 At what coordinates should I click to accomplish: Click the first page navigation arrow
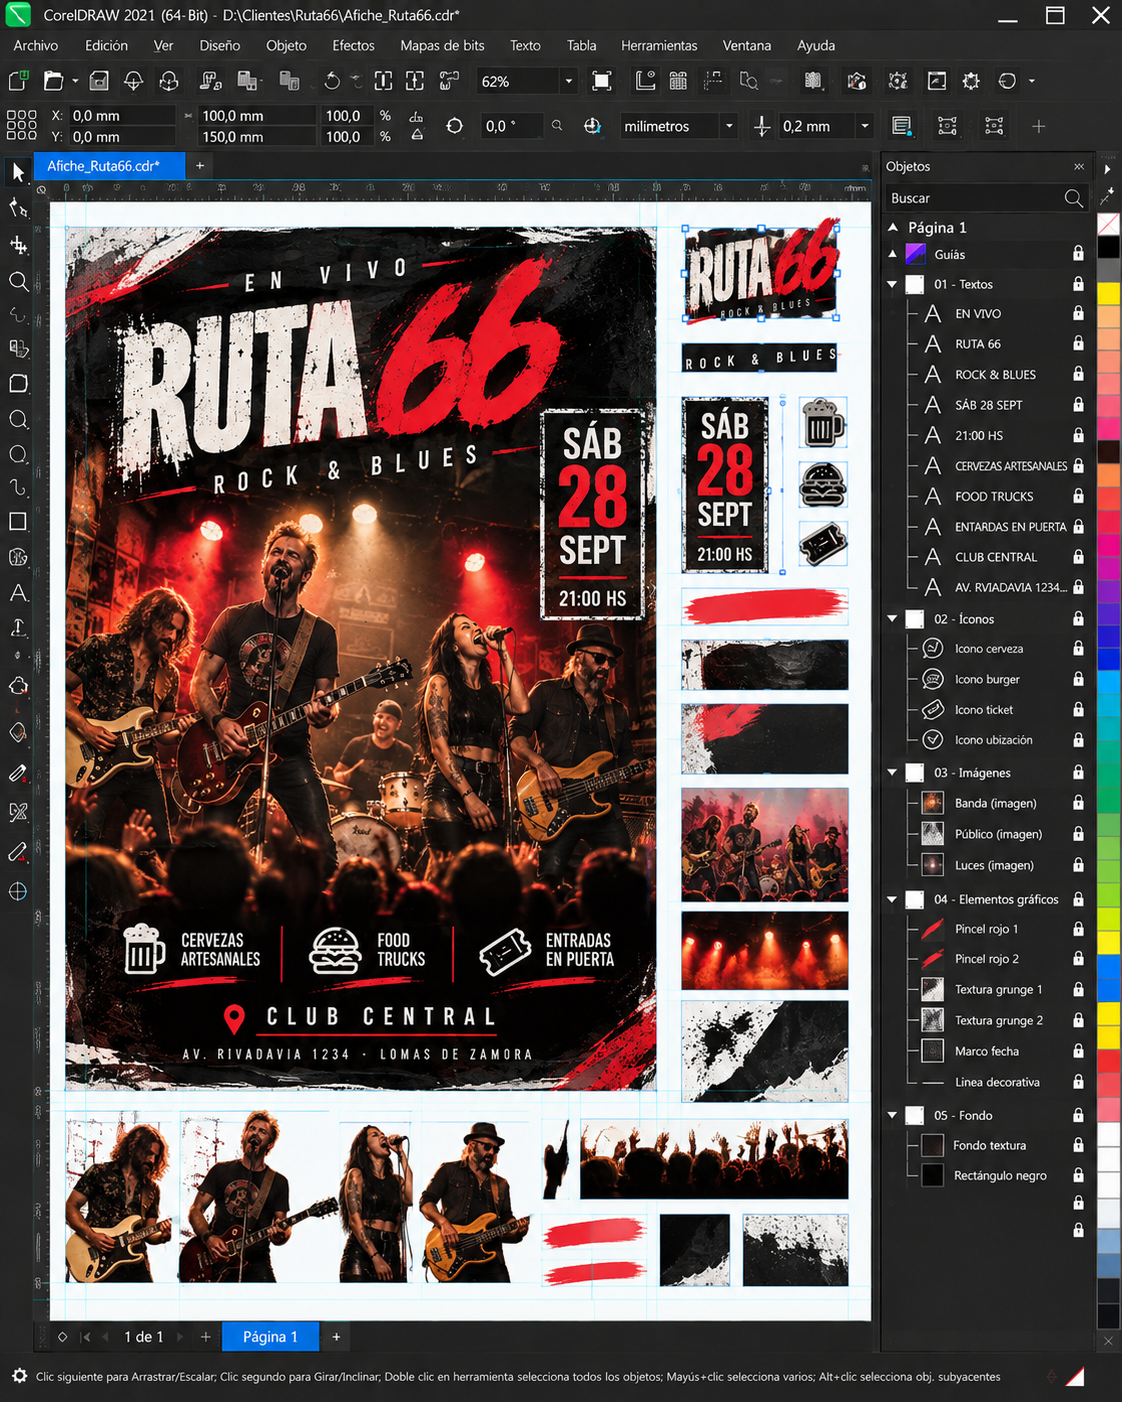pyautogui.click(x=85, y=1337)
